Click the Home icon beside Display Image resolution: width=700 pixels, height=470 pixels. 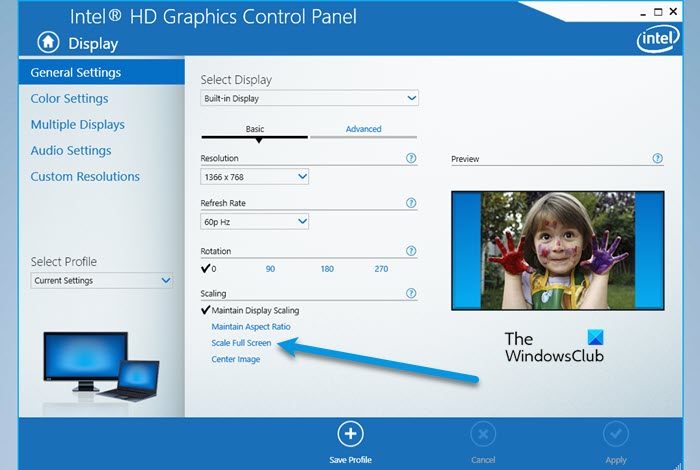tap(48, 42)
